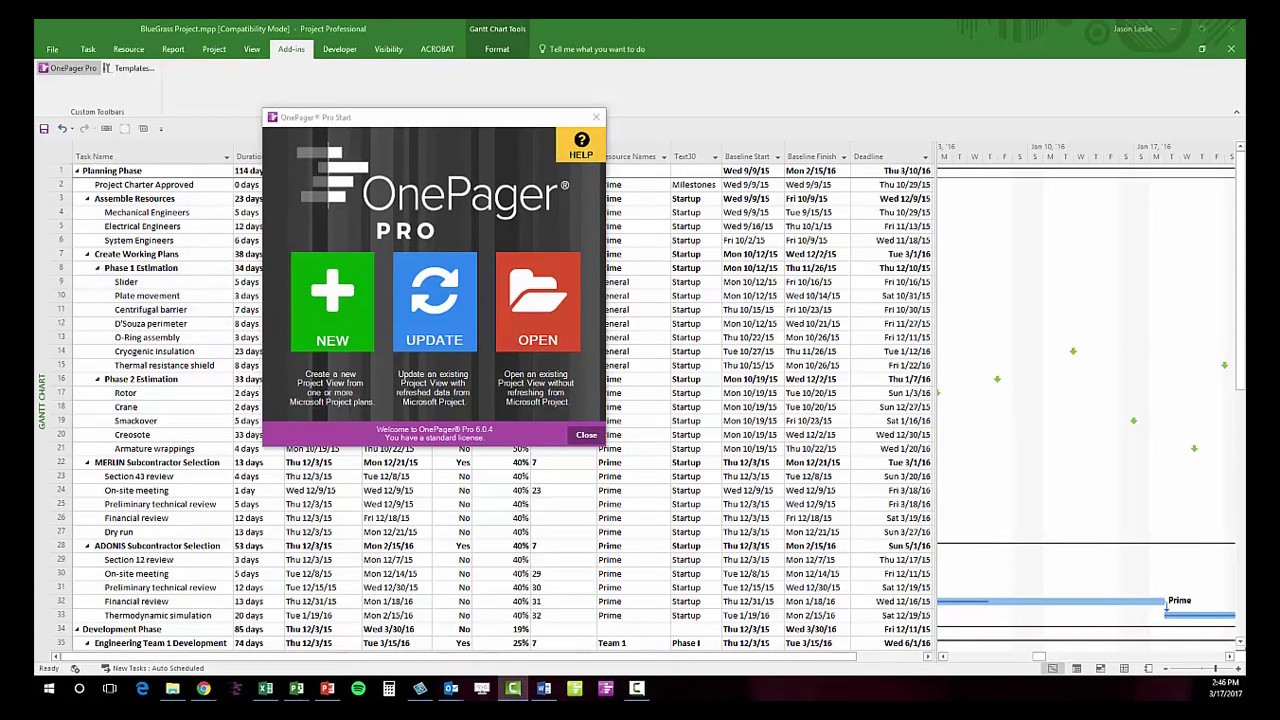Open the Report ribbon tab

(x=173, y=49)
